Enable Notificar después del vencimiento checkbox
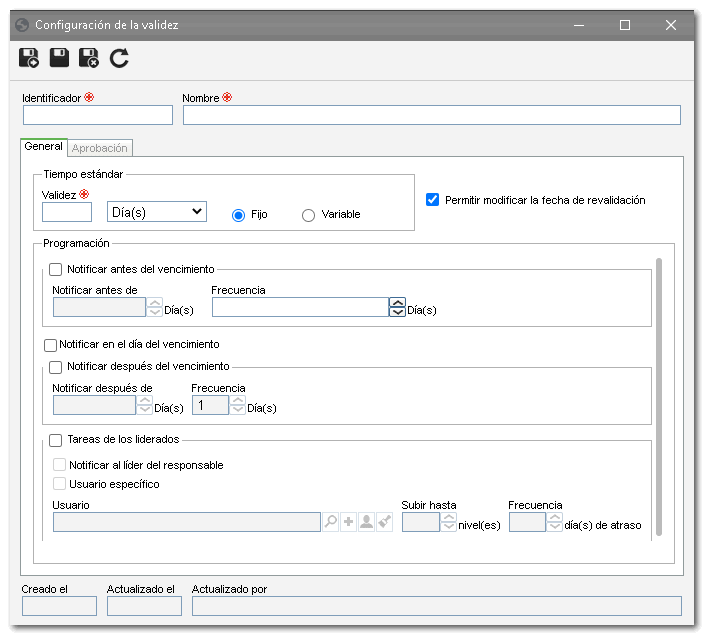The height and width of the screenshot is (636, 705). pos(55,367)
